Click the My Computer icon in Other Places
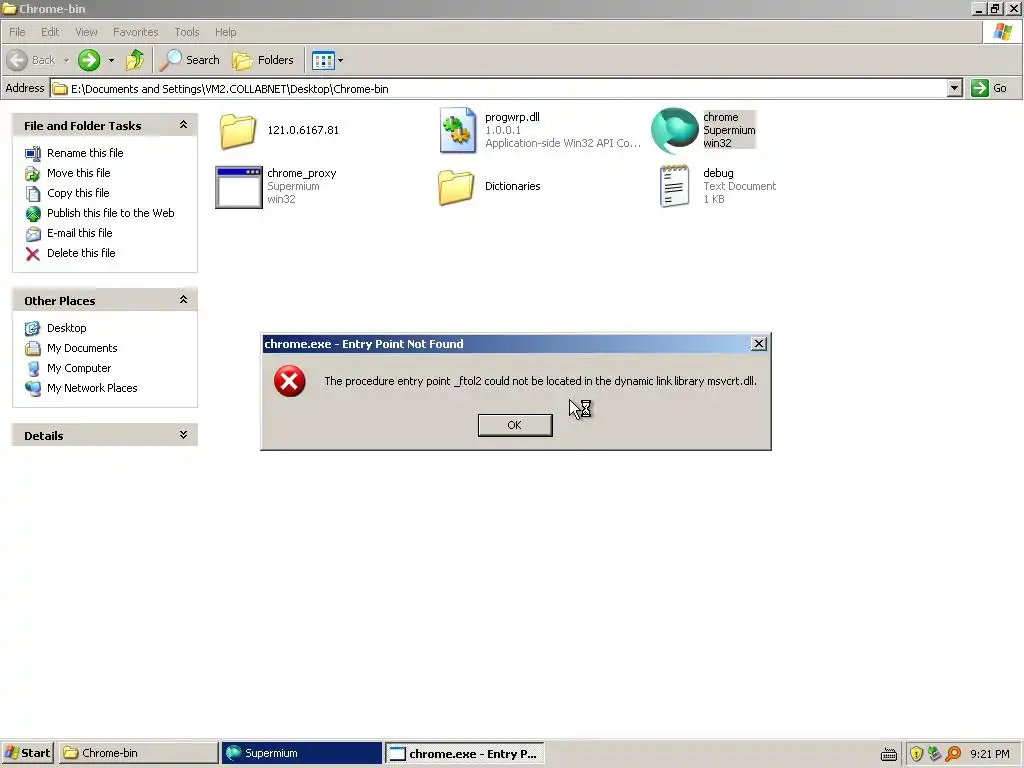This screenshot has height=768, width=1024. coord(33,369)
